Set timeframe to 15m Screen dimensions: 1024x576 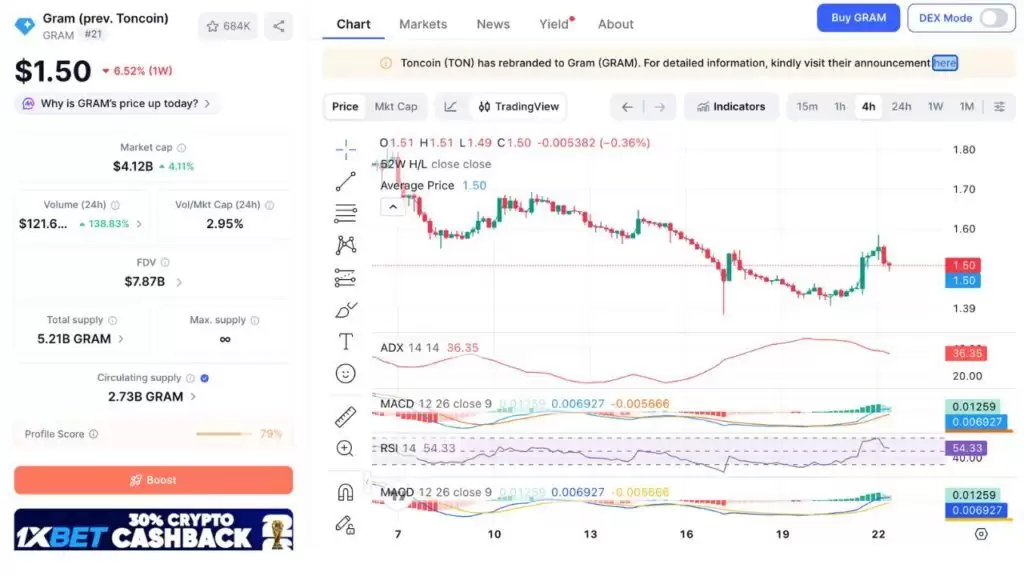(x=807, y=106)
